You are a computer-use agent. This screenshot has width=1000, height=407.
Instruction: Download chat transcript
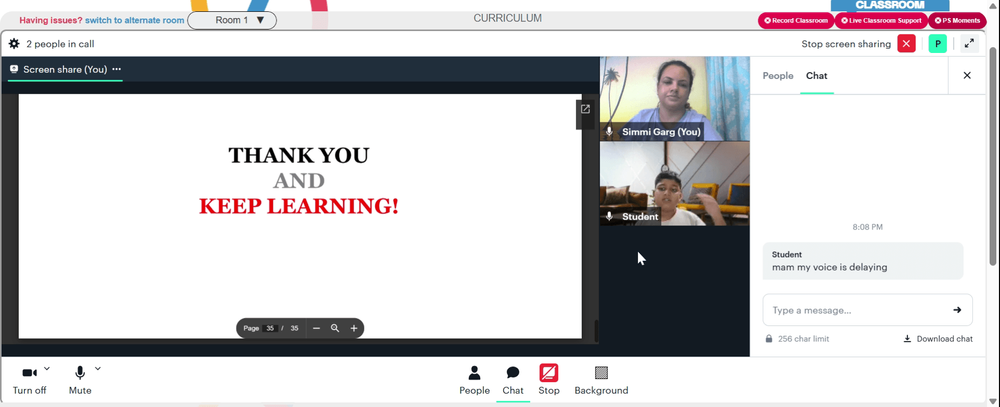click(x=938, y=339)
